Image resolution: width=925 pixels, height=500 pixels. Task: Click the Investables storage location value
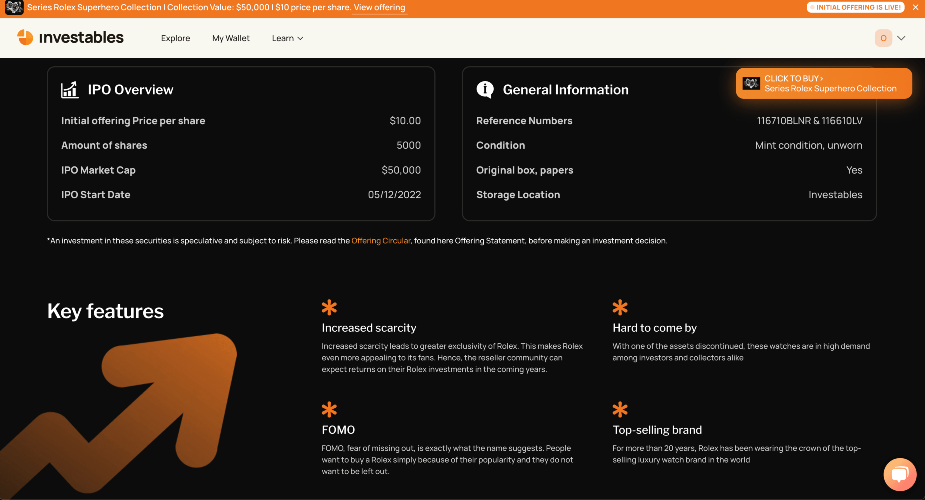835,195
